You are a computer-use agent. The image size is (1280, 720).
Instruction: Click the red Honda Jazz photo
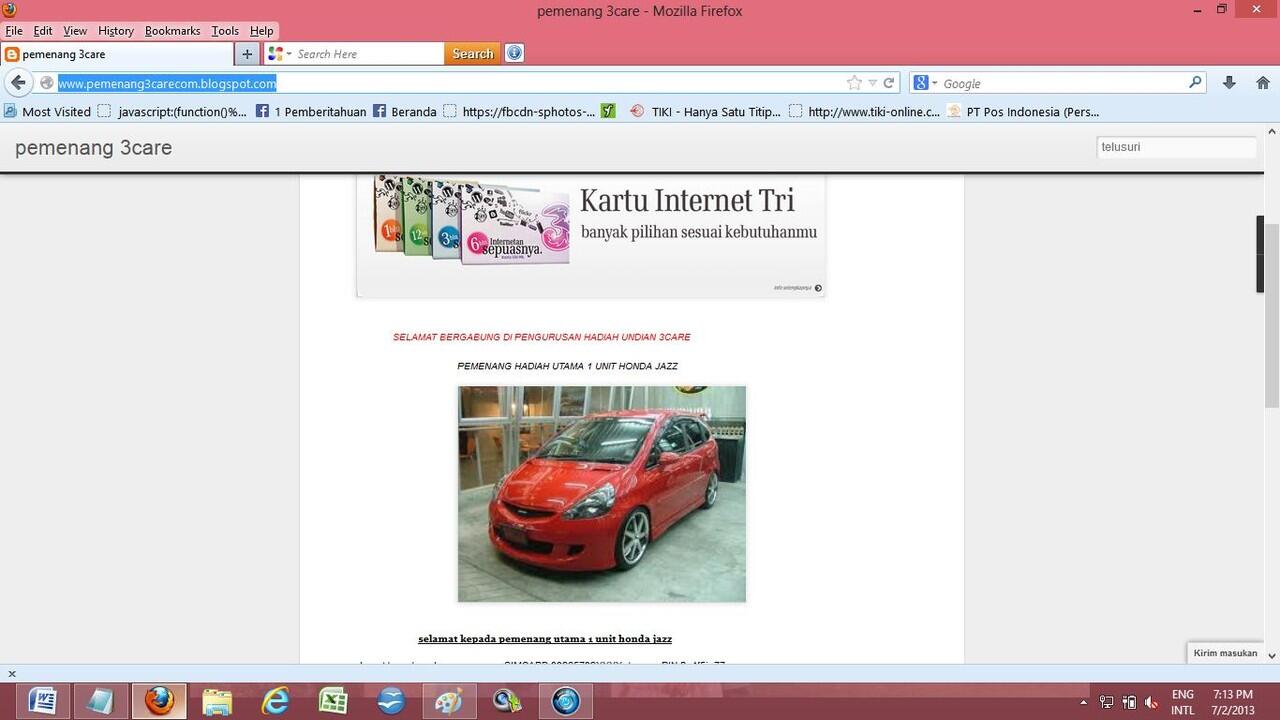pyautogui.click(x=602, y=494)
